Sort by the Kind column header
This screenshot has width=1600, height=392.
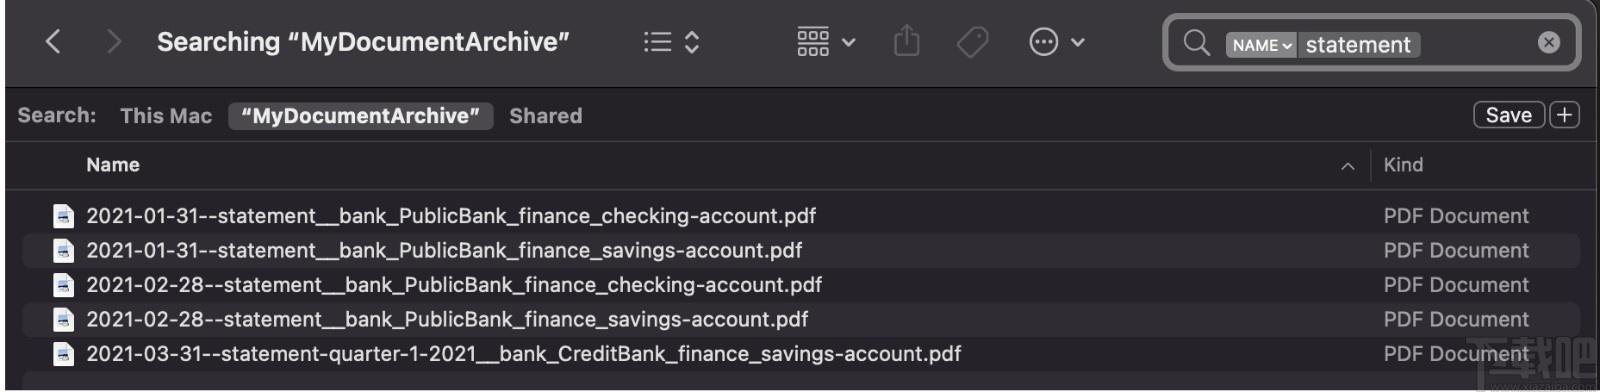1403,165
